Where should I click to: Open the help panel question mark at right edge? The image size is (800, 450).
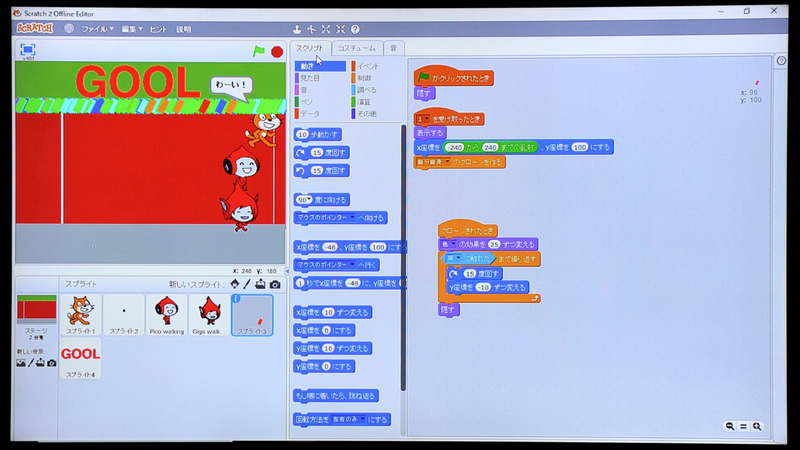tap(781, 61)
